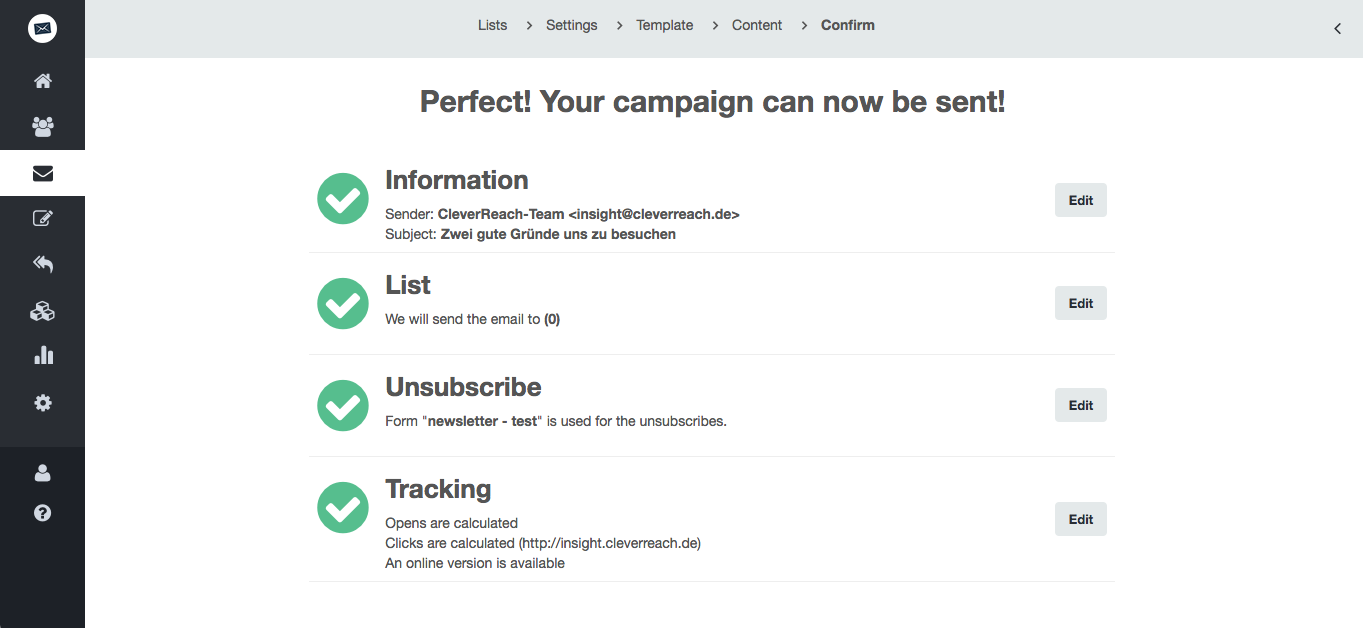Open the forms edit pencil icon

(42, 219)
